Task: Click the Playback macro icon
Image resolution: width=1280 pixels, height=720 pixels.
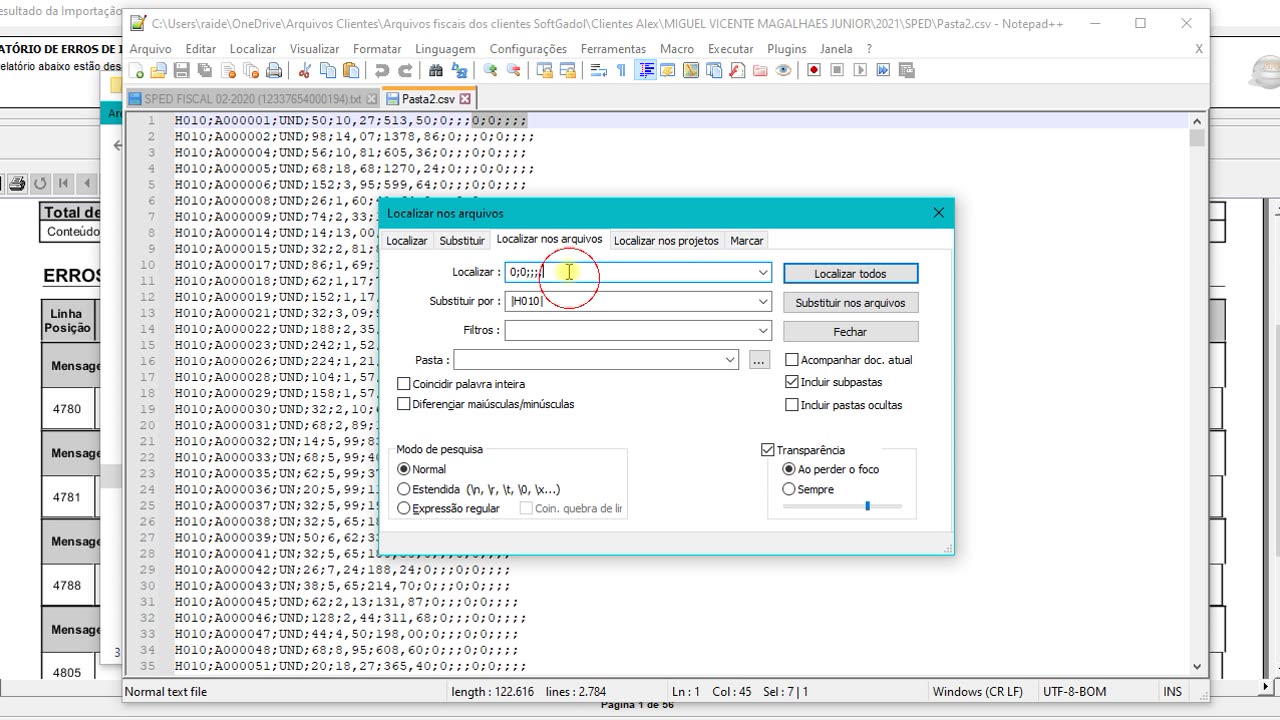Action: (x=860, y=70)
